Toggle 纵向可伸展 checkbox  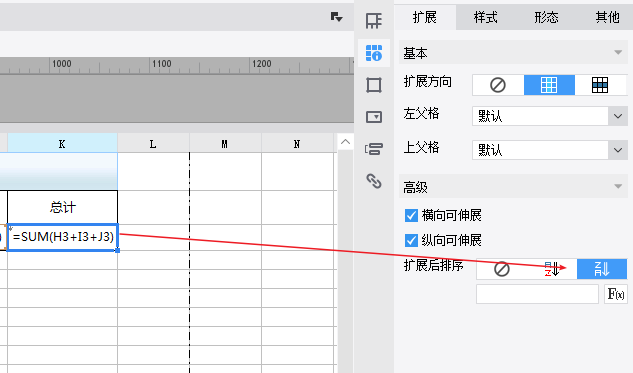(x=411, y=241)
